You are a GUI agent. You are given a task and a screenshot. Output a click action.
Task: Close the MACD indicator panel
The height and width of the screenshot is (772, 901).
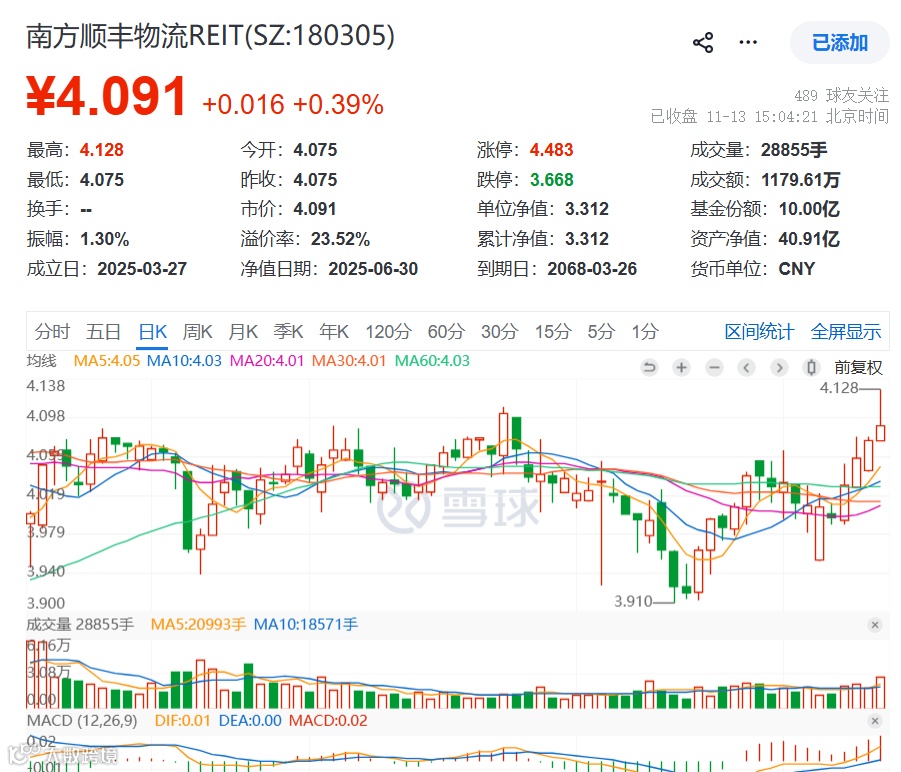(x=875, y=720)
